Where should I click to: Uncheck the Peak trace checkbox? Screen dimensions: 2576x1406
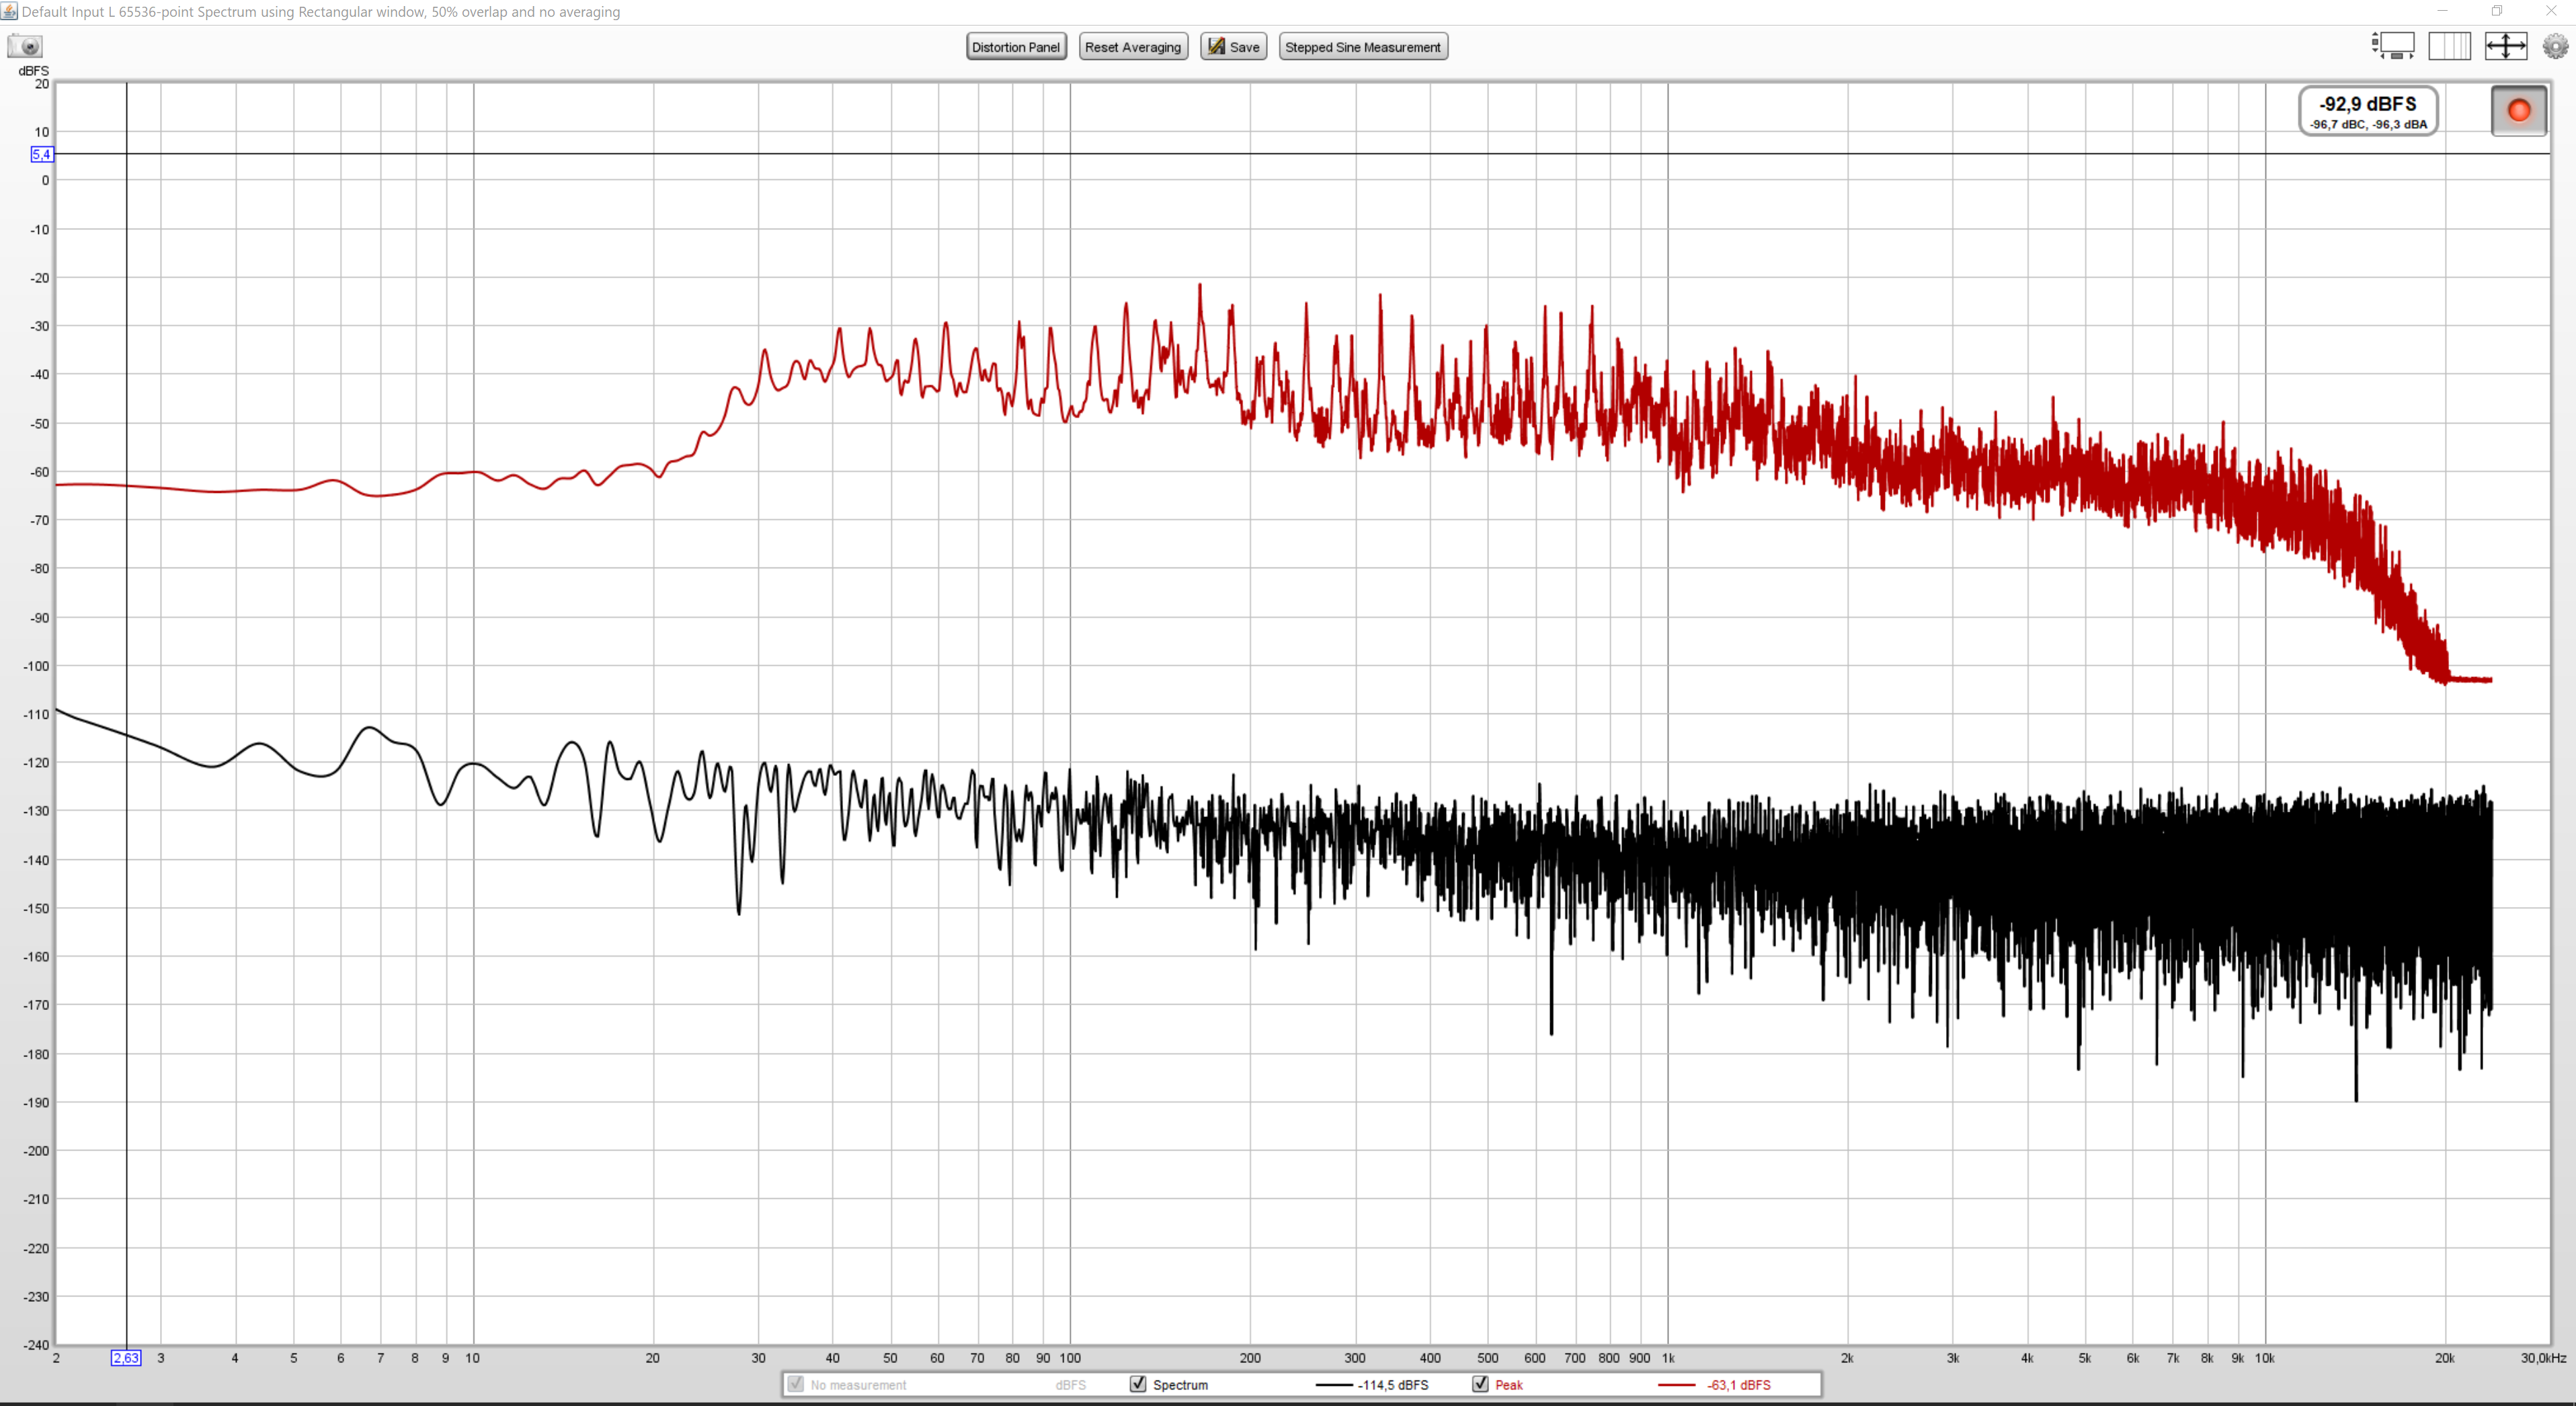(1480, 1384)
